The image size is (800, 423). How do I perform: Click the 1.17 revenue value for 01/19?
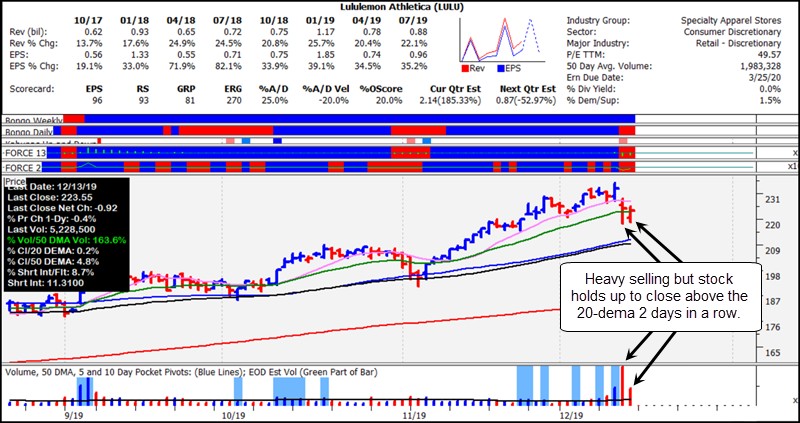tap(327, 32)
